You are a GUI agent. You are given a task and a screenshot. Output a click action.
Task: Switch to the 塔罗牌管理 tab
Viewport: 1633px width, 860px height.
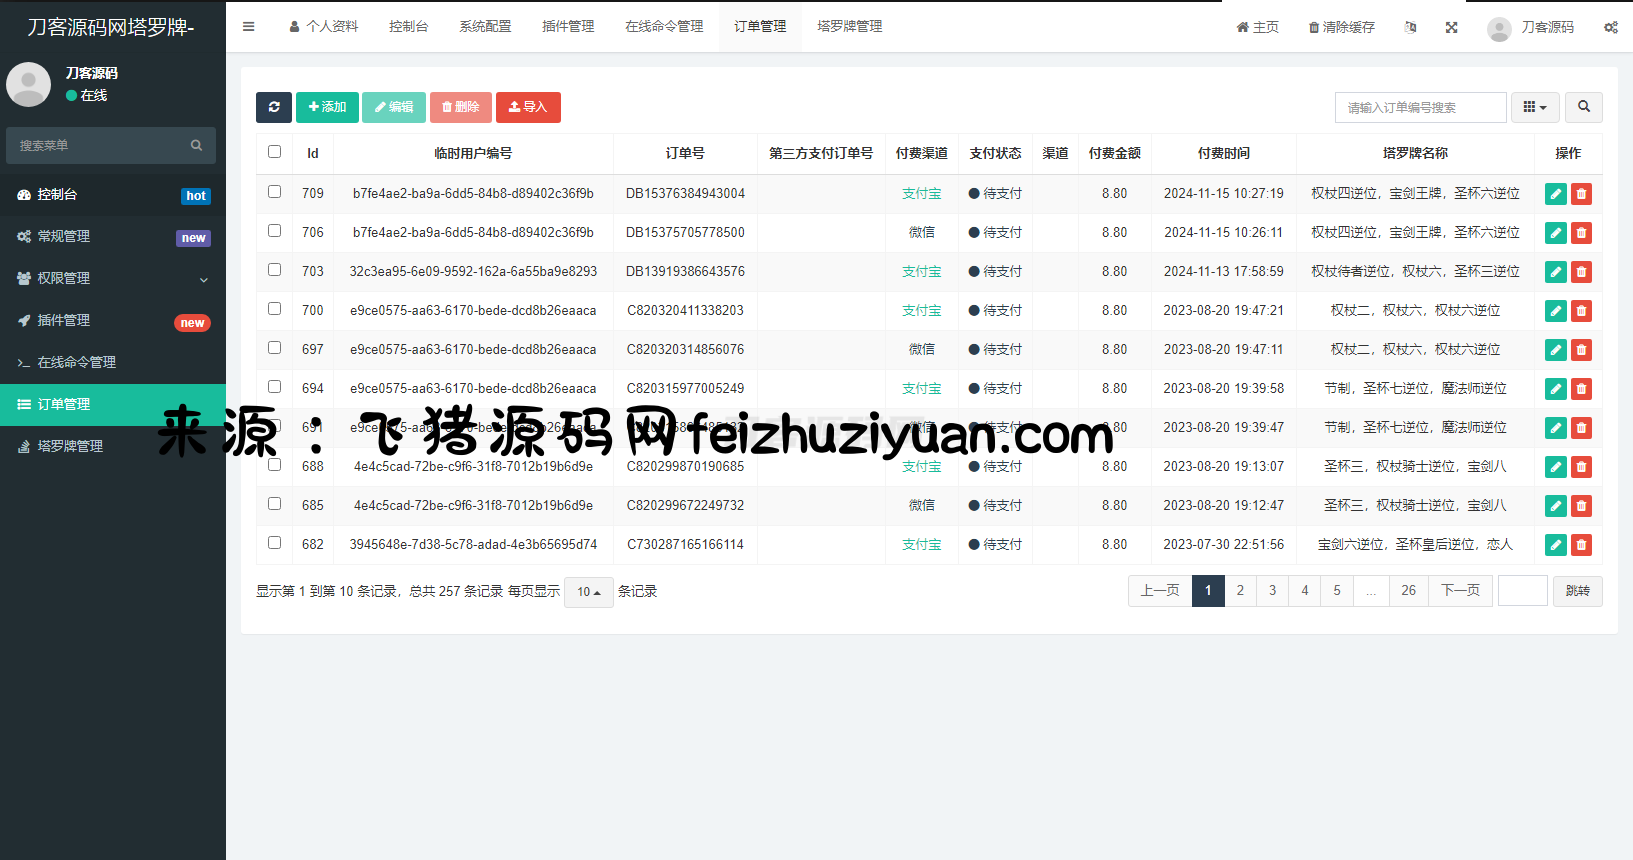[849, 27]
